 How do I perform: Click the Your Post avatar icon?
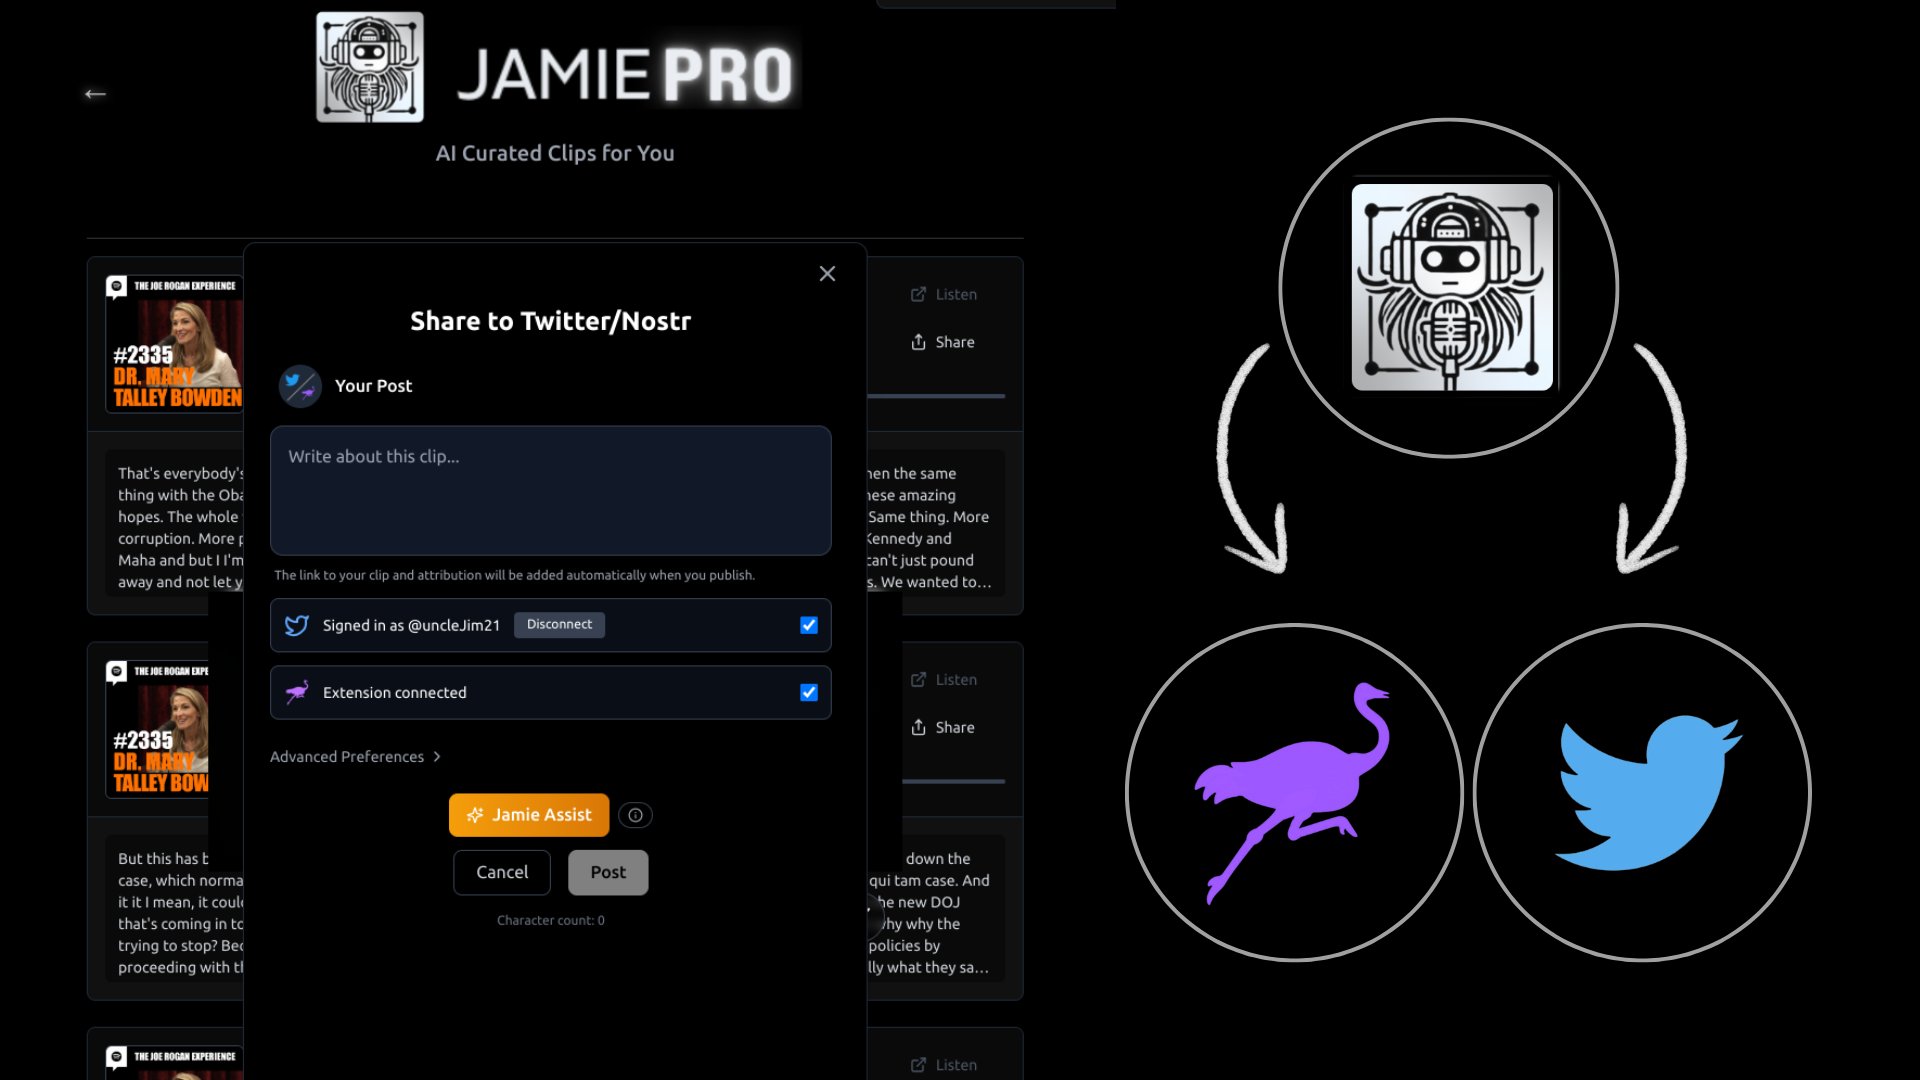click(300, 386)
